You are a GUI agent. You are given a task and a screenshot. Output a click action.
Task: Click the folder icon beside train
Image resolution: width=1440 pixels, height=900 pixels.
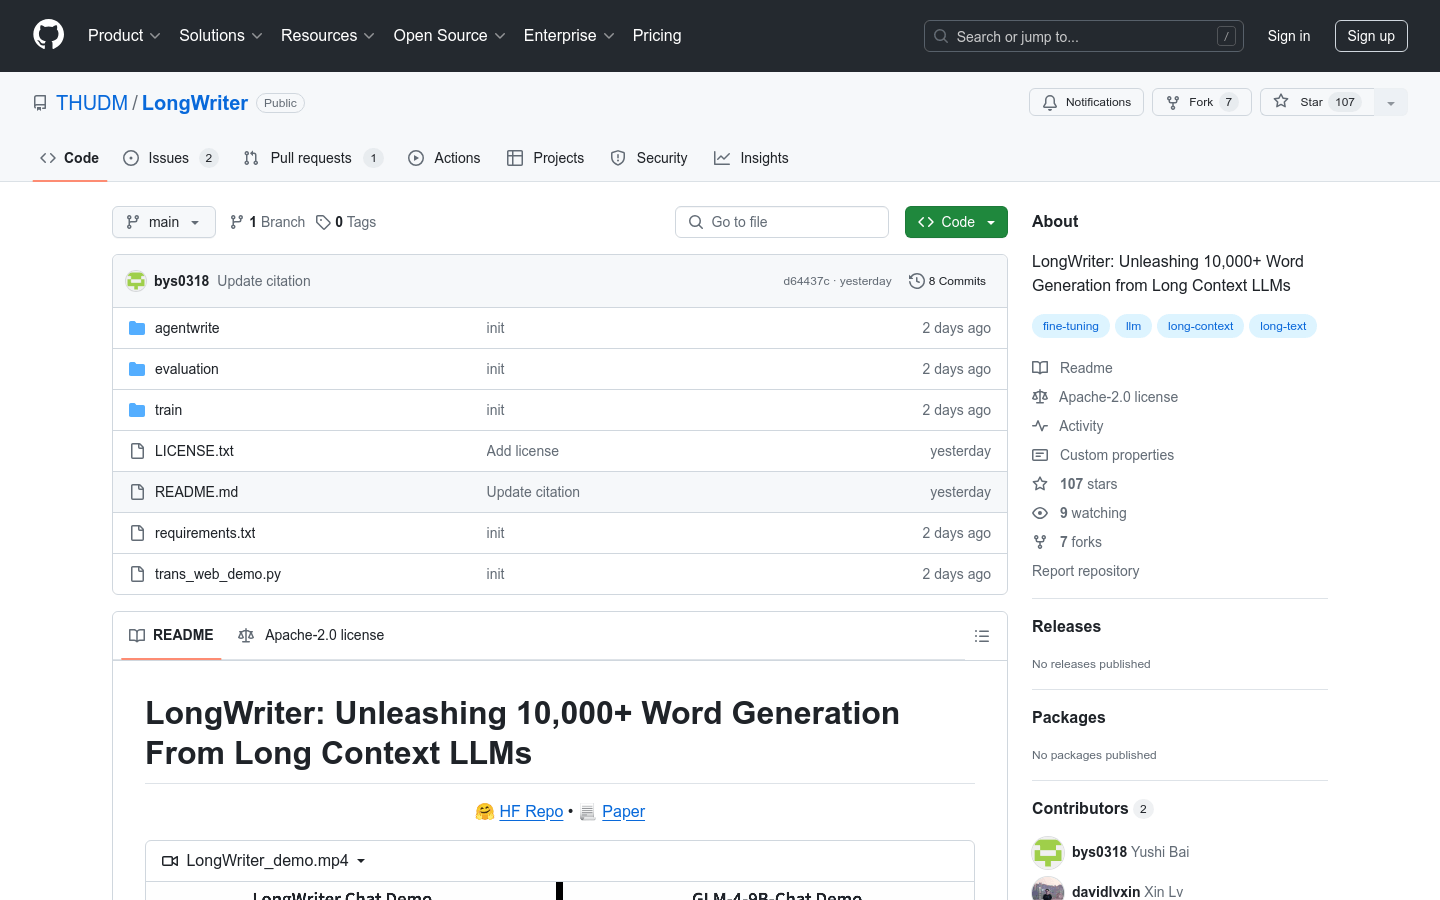click(x=137, y=410)
